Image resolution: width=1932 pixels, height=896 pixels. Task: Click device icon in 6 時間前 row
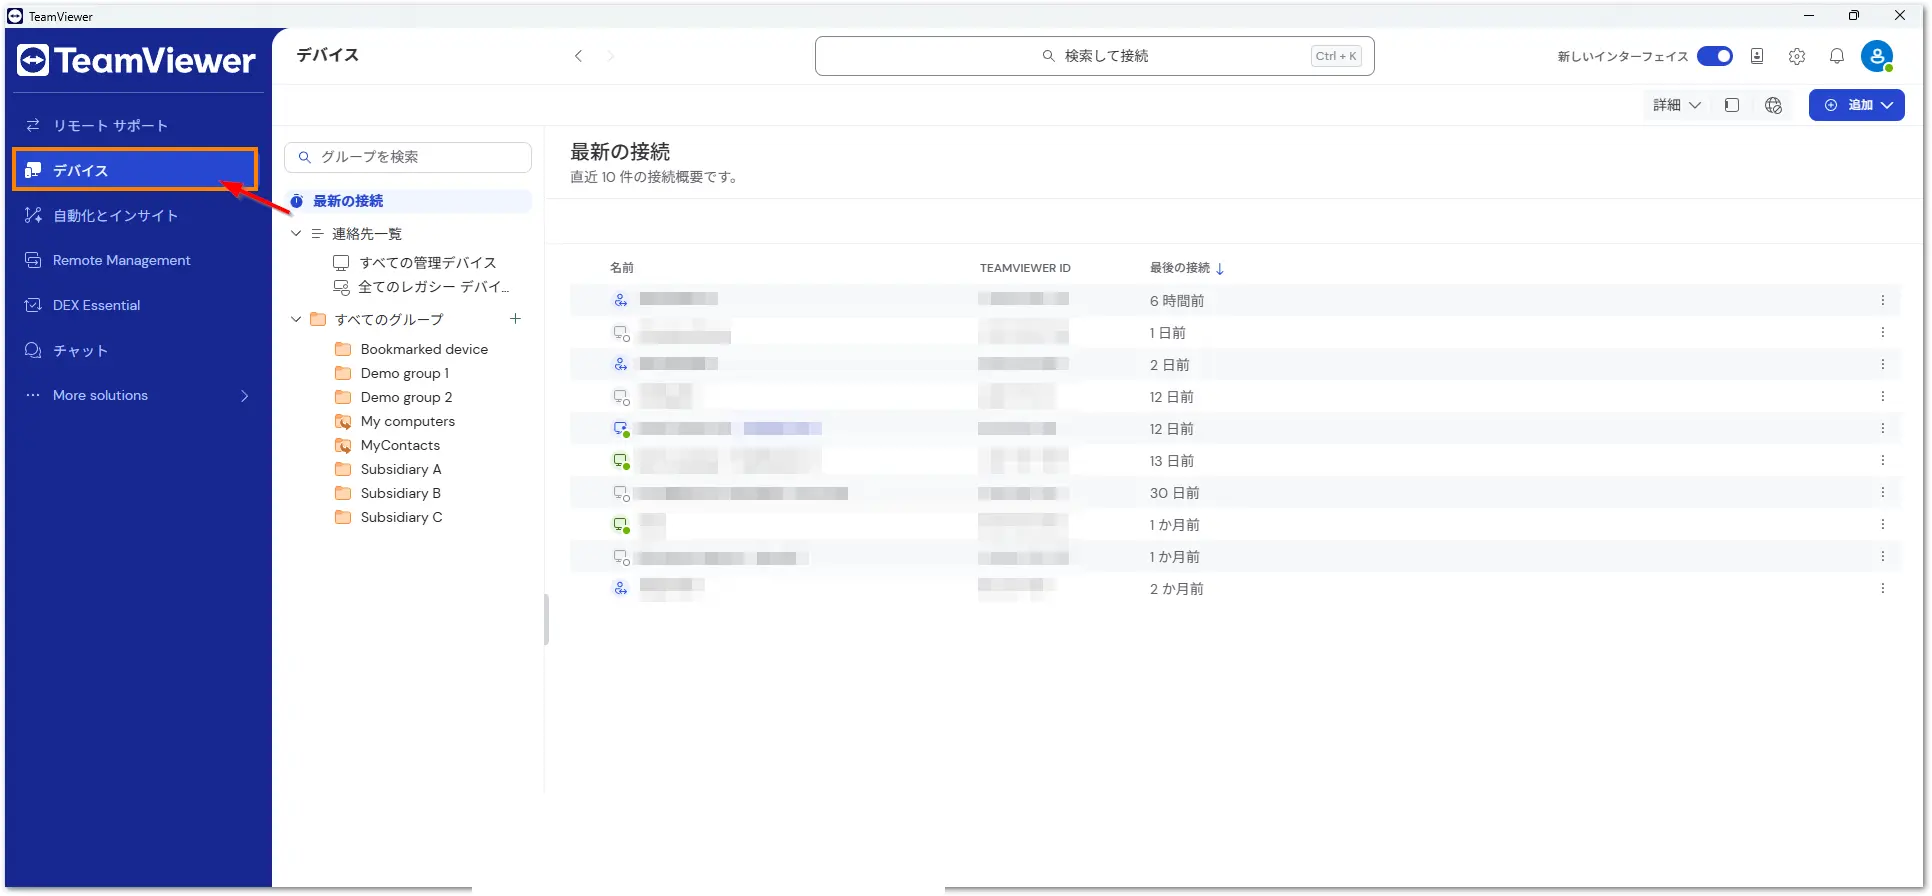621,300
